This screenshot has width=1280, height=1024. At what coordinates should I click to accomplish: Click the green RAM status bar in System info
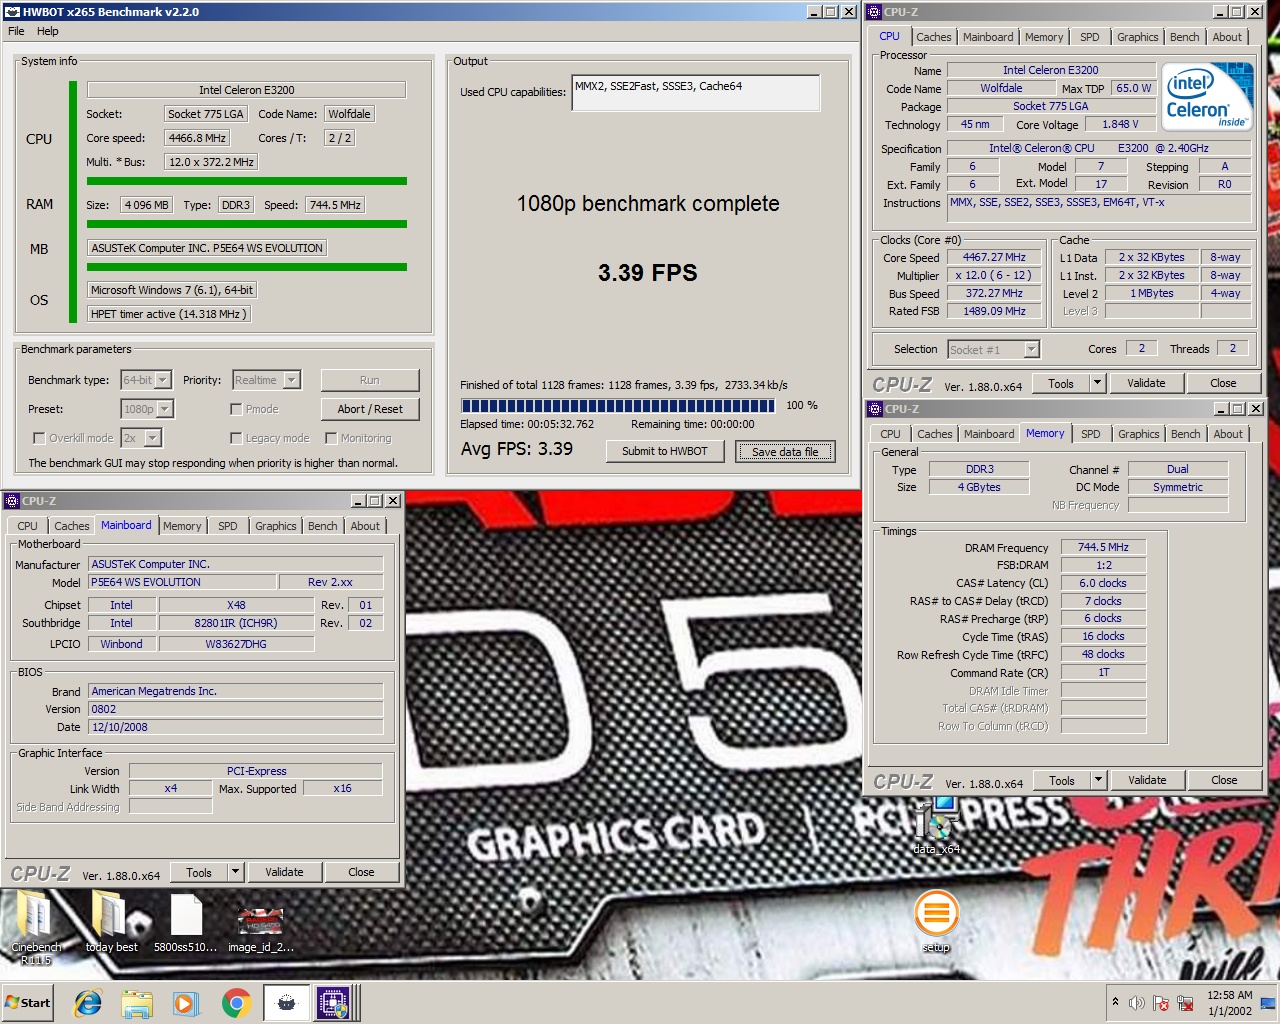pos(247,224)
